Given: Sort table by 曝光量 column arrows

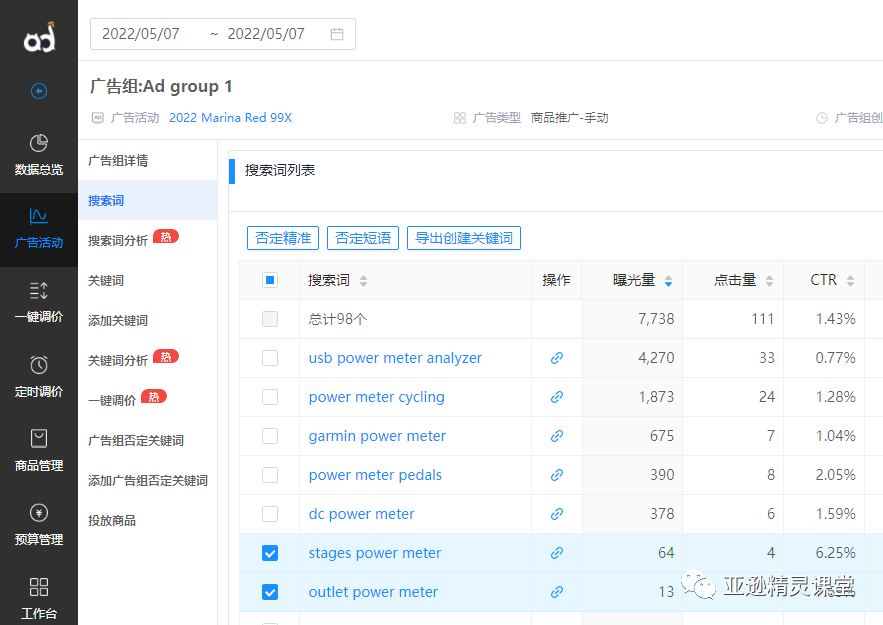Looking at the screenshot, I should click(668, 281).
